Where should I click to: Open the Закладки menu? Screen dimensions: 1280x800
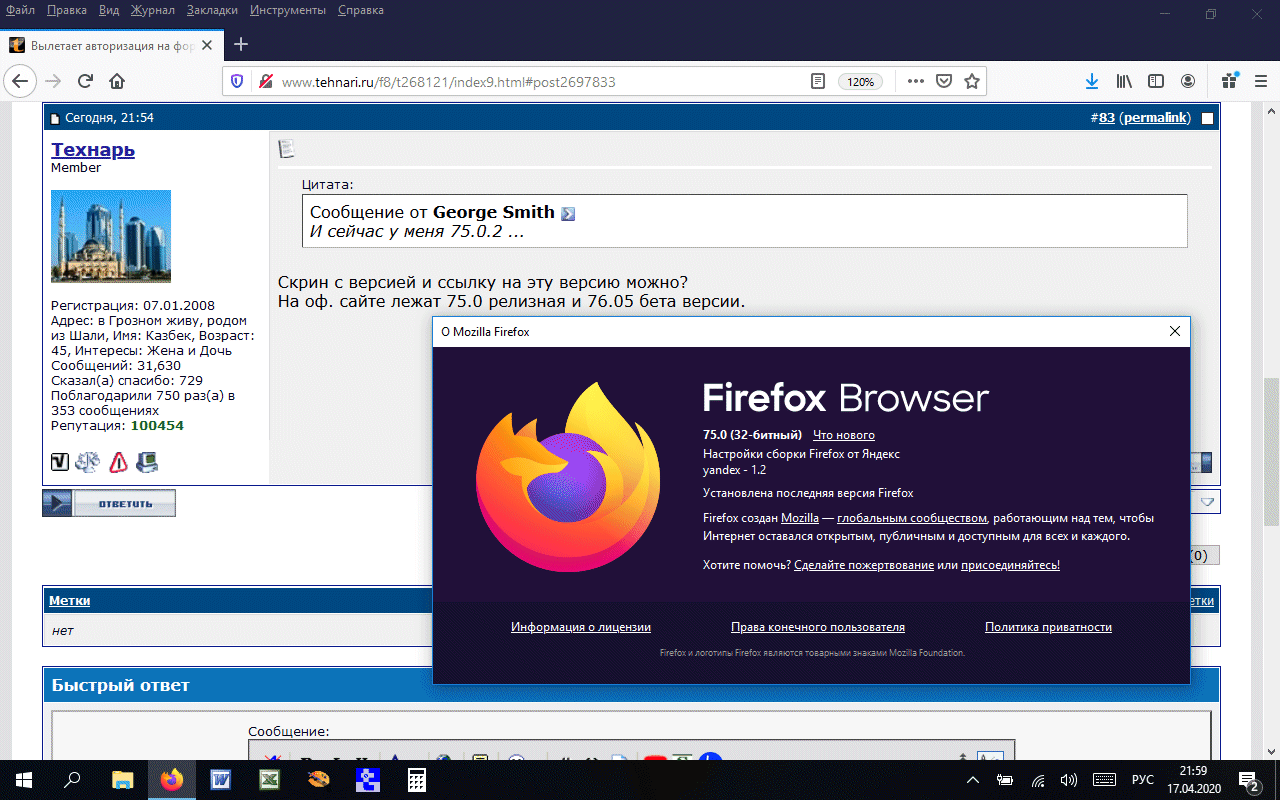(212, 10)
